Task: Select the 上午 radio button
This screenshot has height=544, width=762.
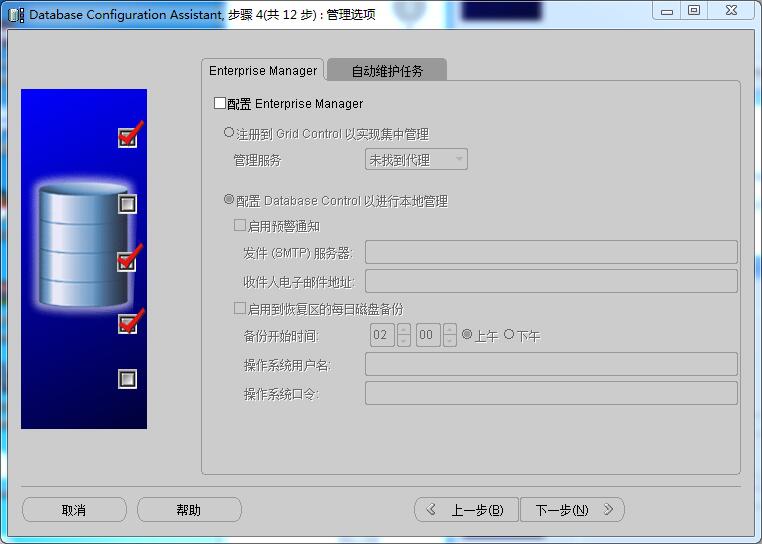Action: pyautogui.click(x=467, y=334)
